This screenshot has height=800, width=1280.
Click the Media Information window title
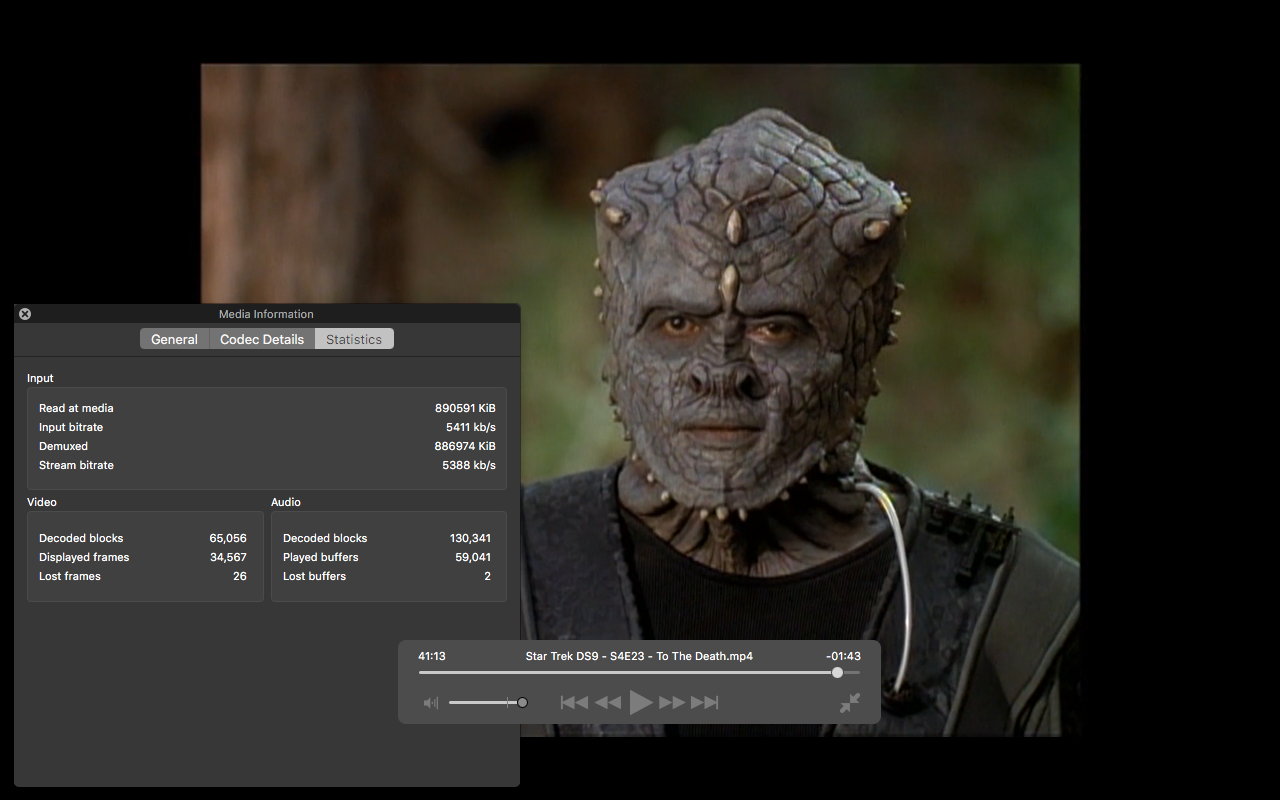click(266, 314)
